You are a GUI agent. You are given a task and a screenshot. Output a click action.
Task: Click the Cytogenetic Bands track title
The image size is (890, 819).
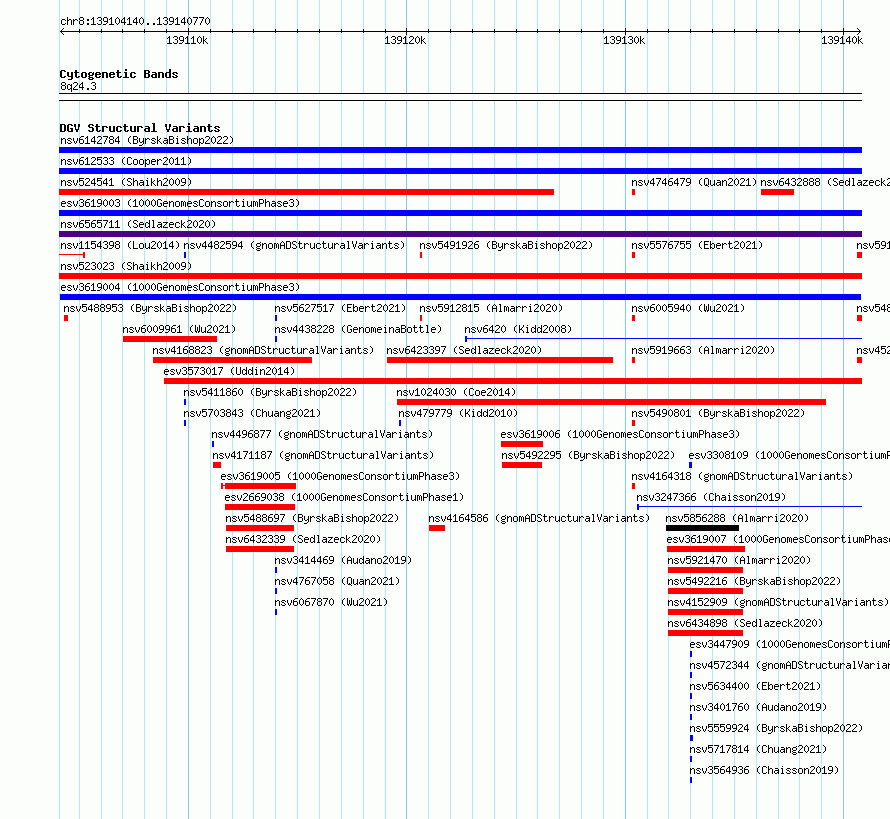(x=119, y=74)
